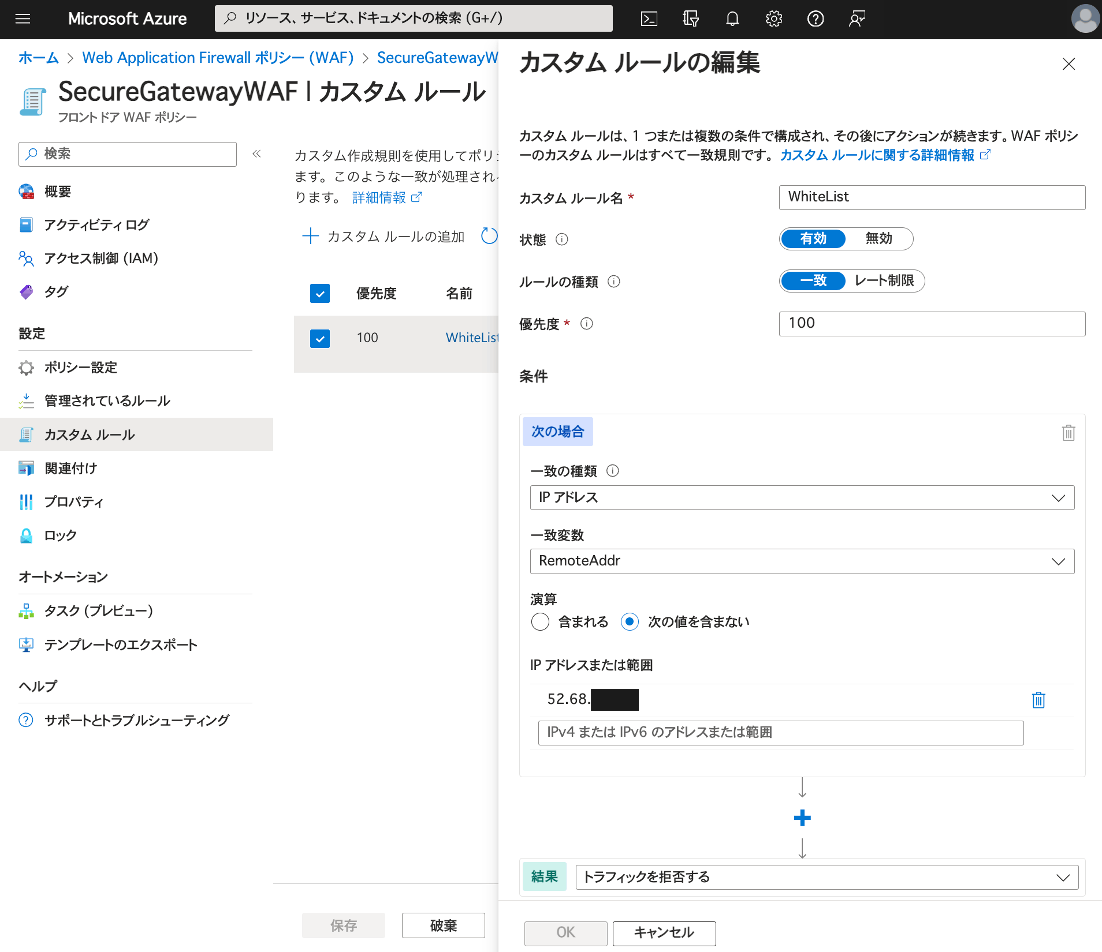1102x952 pixels.
Task: Select the 含まれる radio button
Action: [x=540, y=622]
